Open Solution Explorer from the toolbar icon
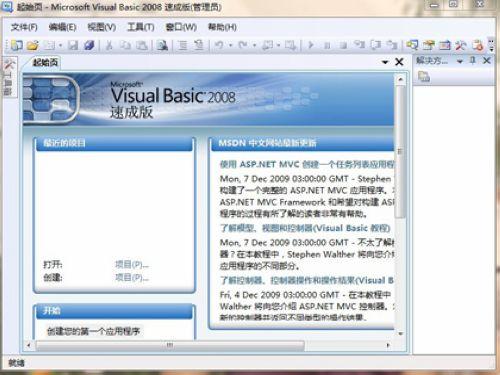This screenshot has height=375, width=500. (x=412, y=45)
